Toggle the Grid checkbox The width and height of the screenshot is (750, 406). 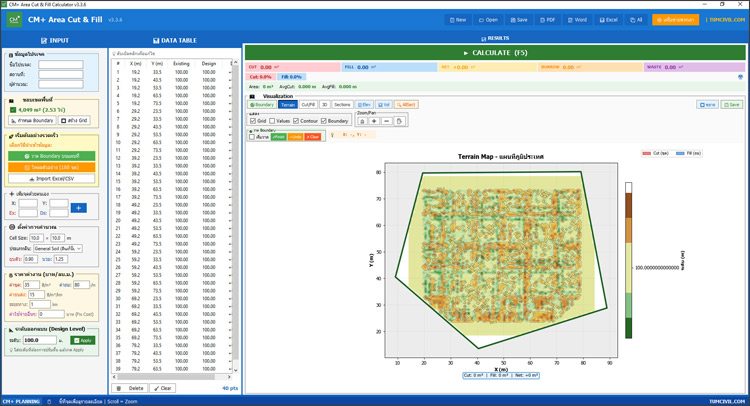[253, 121]
